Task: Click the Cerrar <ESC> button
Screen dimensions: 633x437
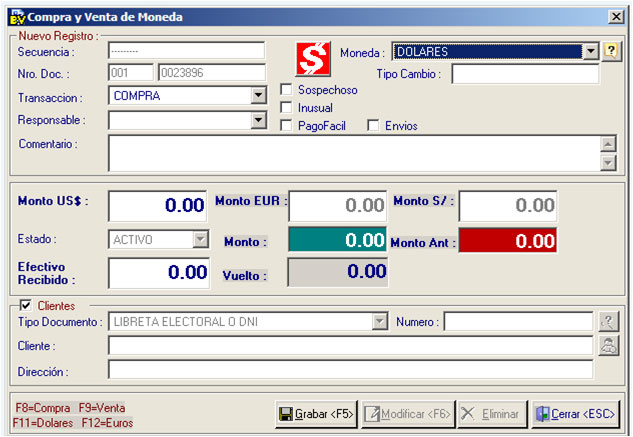Action: (576, 414)
